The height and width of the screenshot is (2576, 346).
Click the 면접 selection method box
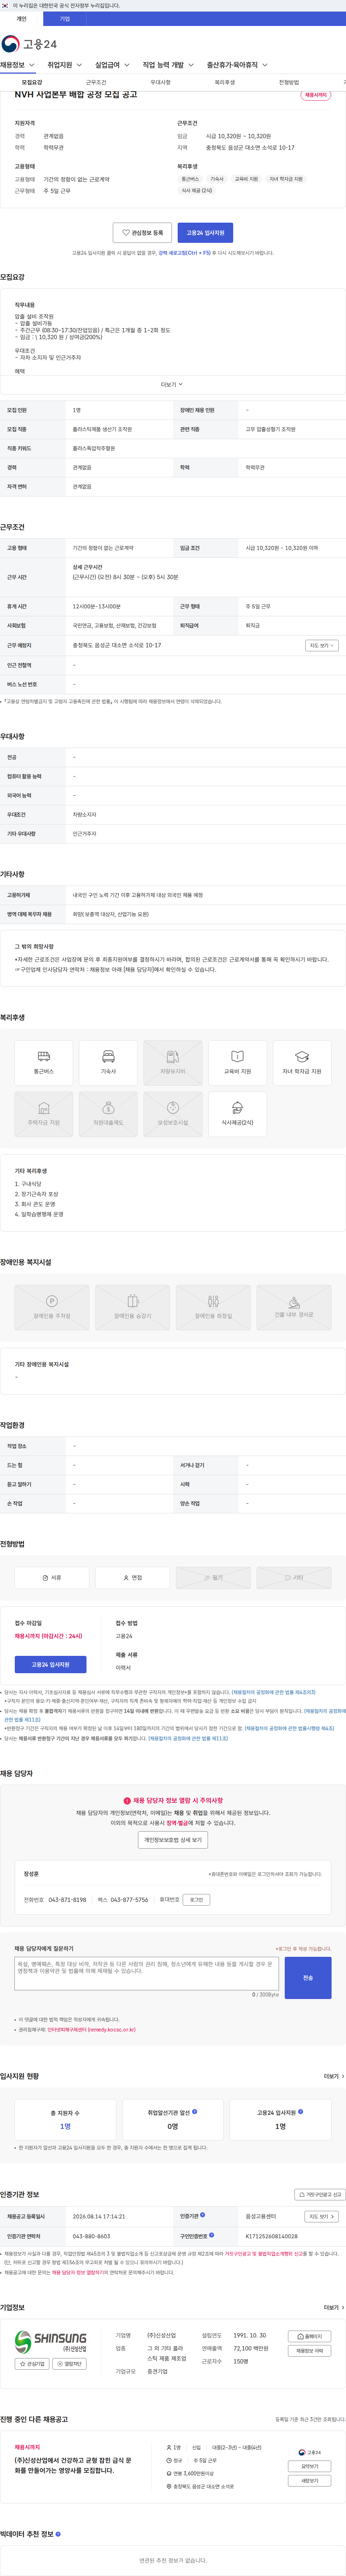132,1578
